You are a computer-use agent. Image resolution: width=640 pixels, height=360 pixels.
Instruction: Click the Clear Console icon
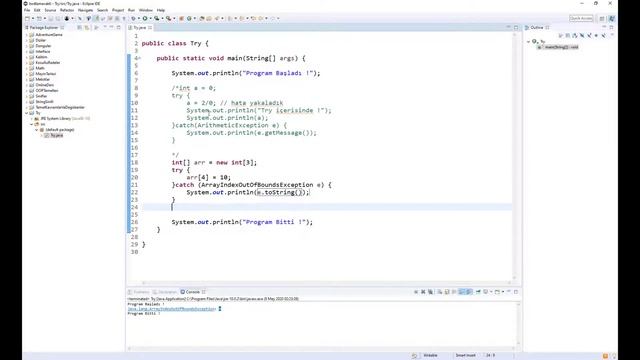440,292
